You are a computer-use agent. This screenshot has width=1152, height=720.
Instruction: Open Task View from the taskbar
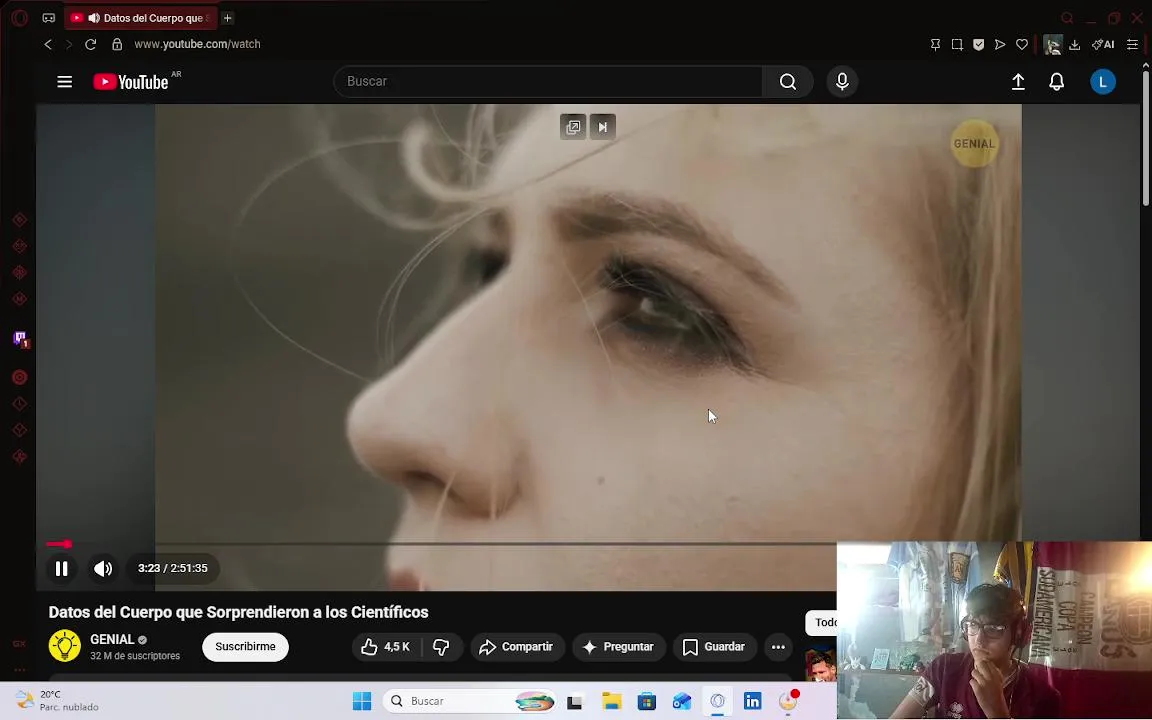click(575, 702)
